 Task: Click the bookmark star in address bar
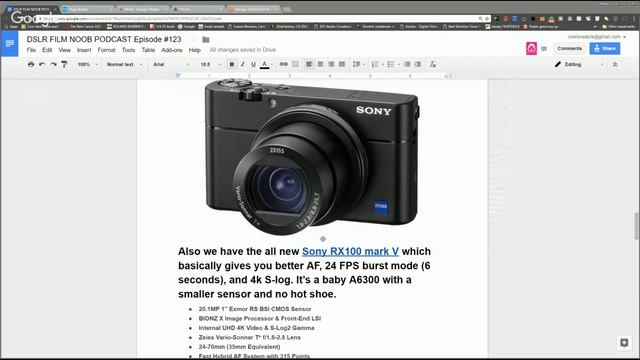coord(487,18)
